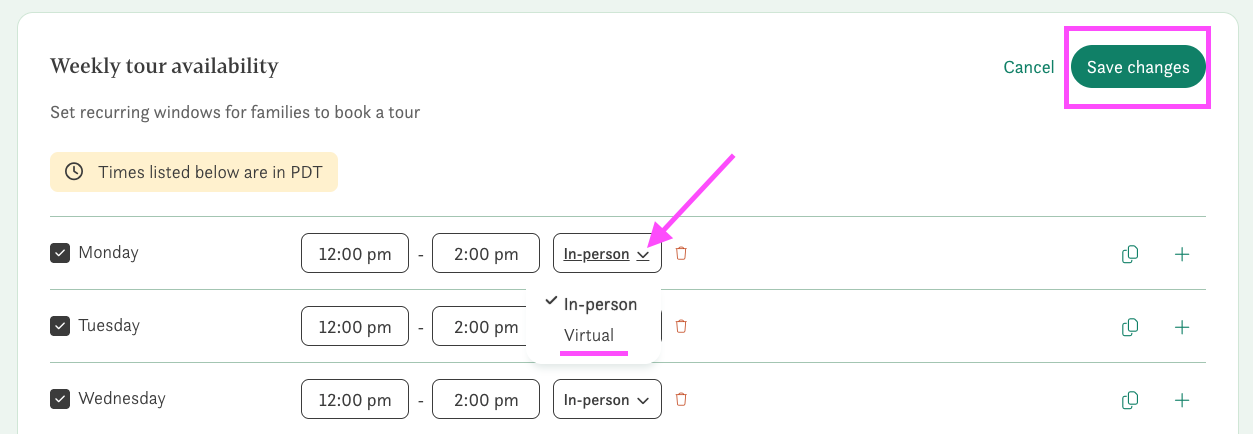Uncheck the Monday checkbox
1253x434 pixels.
click(x=60, y=253)
